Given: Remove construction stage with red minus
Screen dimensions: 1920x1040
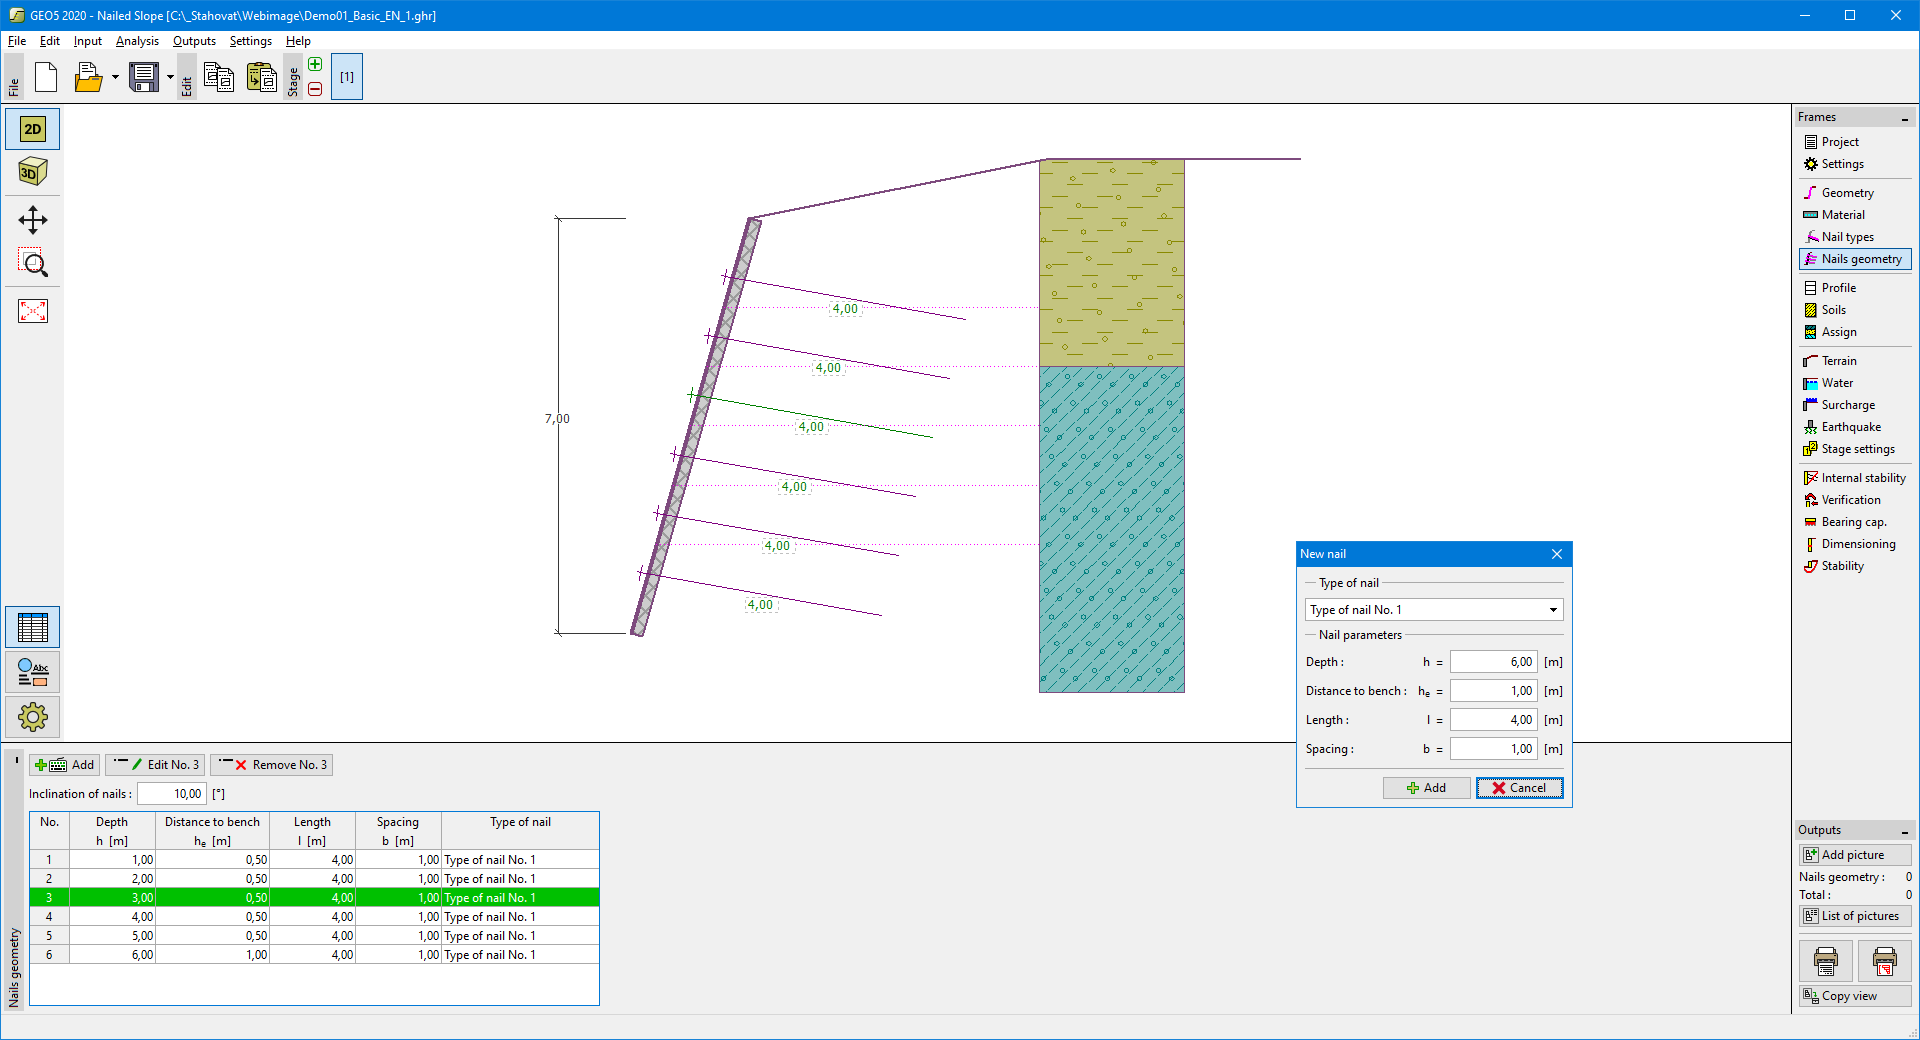Looking at the screenshot, I should (315, 89).
